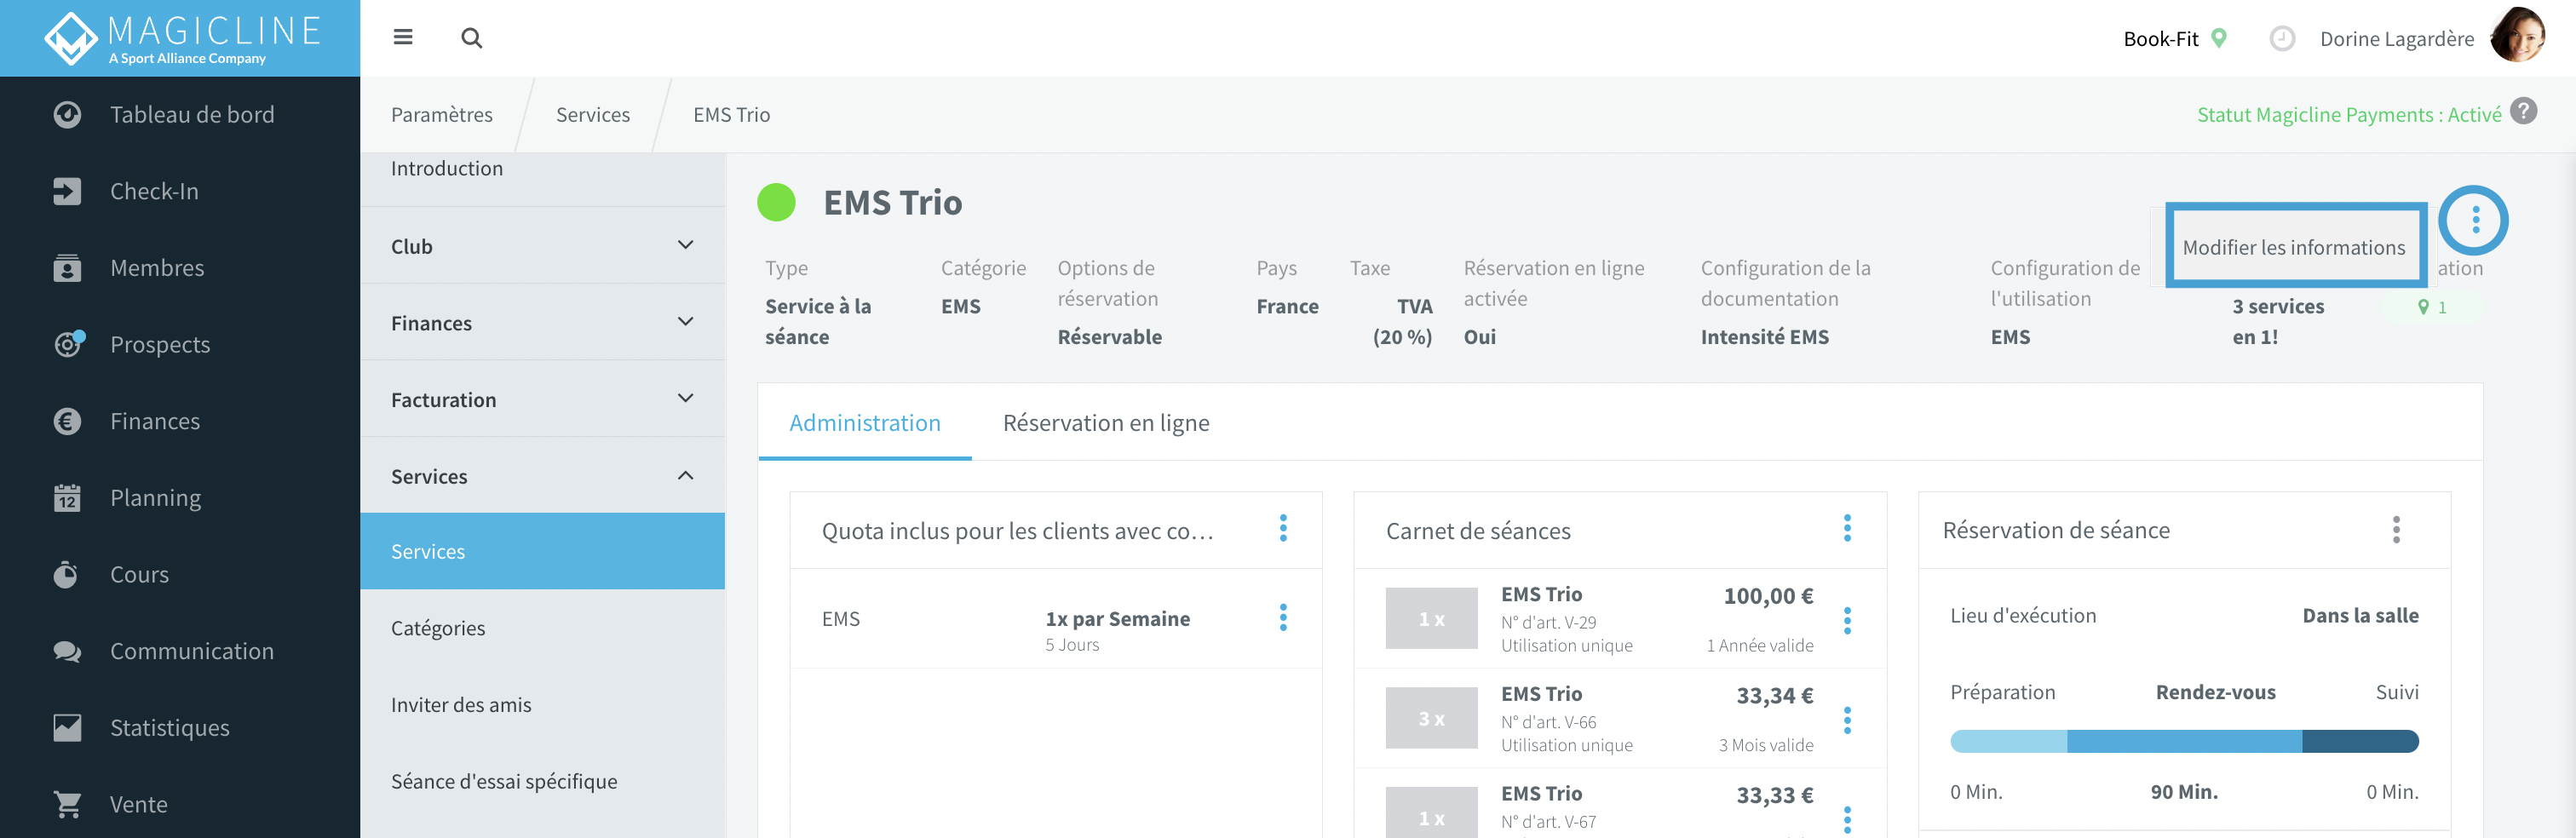Image resolution: width=2576 pixels, height=838 pixels.
Task: Open the help question mark icon
Action: 2523,111
